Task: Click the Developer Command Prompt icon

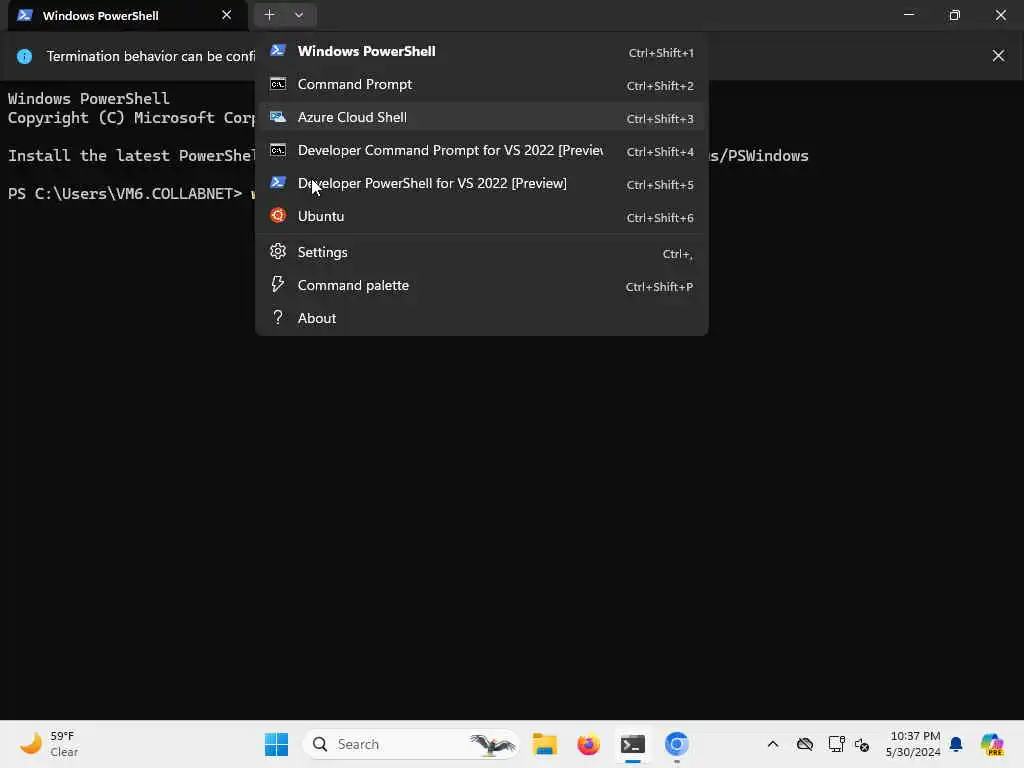Action: 278,150
